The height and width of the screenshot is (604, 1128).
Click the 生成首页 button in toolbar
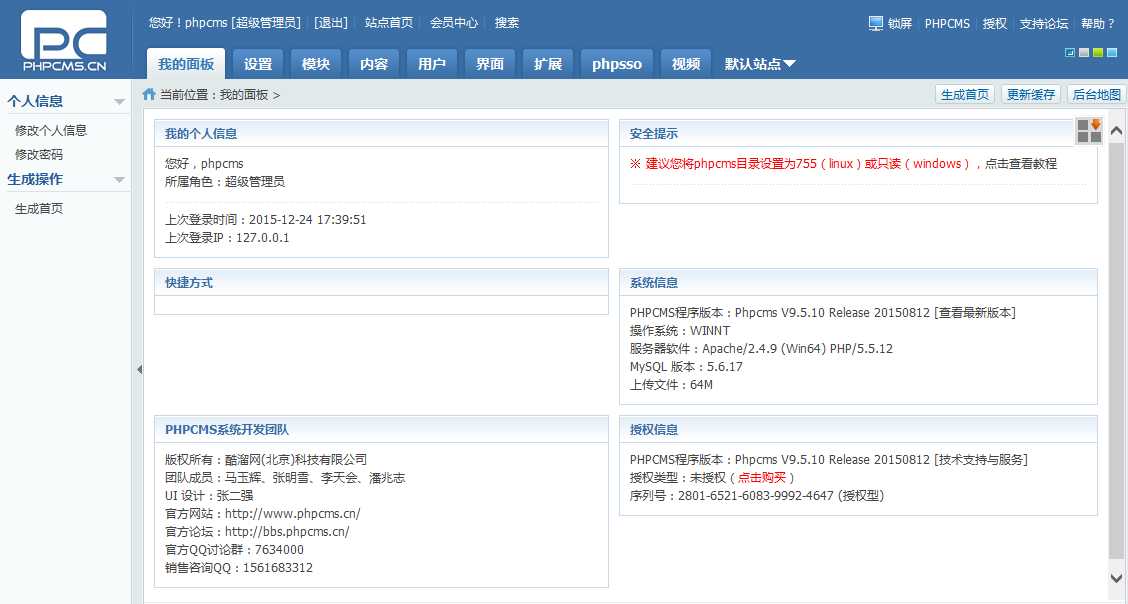click(965, 94)
